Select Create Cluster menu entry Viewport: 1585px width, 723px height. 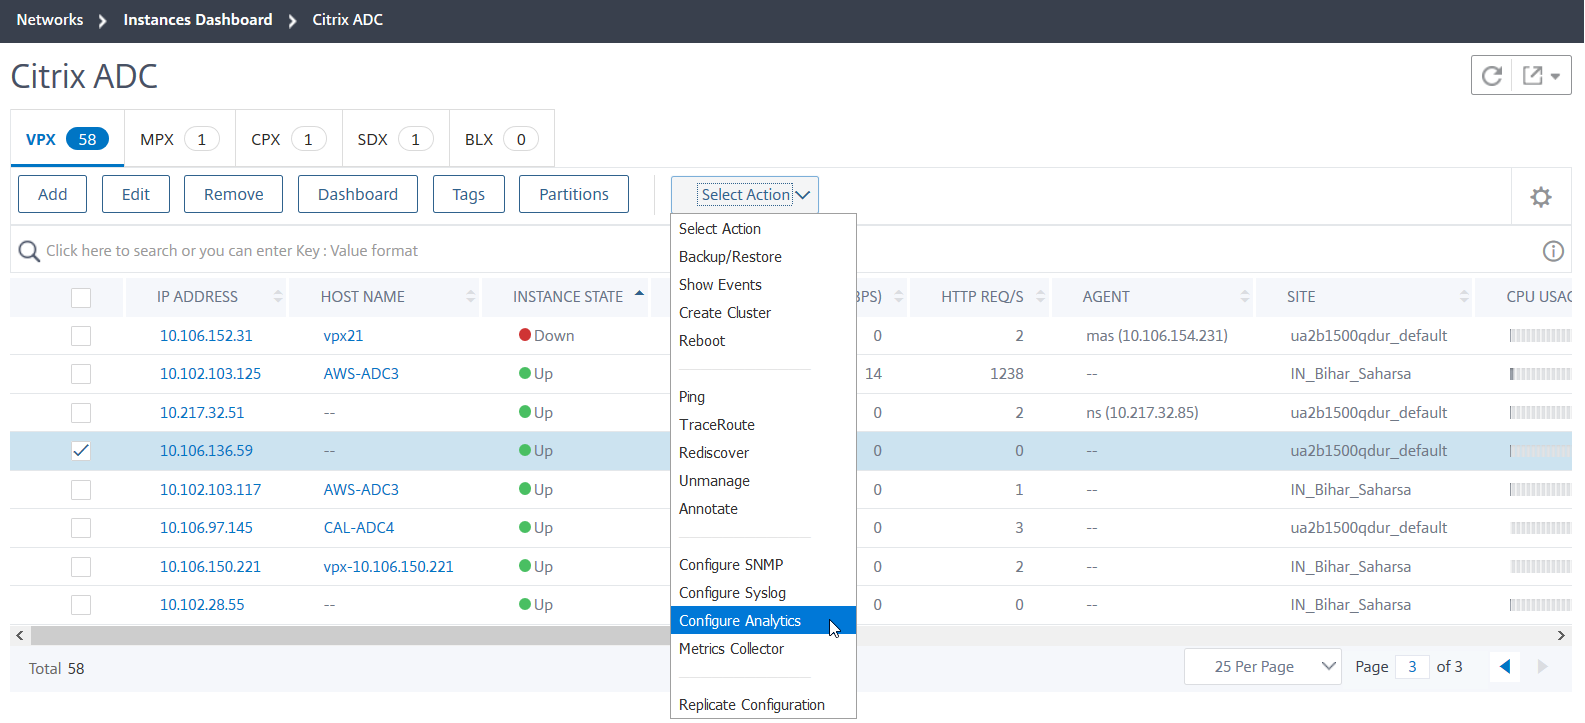[x=763, y=313]
